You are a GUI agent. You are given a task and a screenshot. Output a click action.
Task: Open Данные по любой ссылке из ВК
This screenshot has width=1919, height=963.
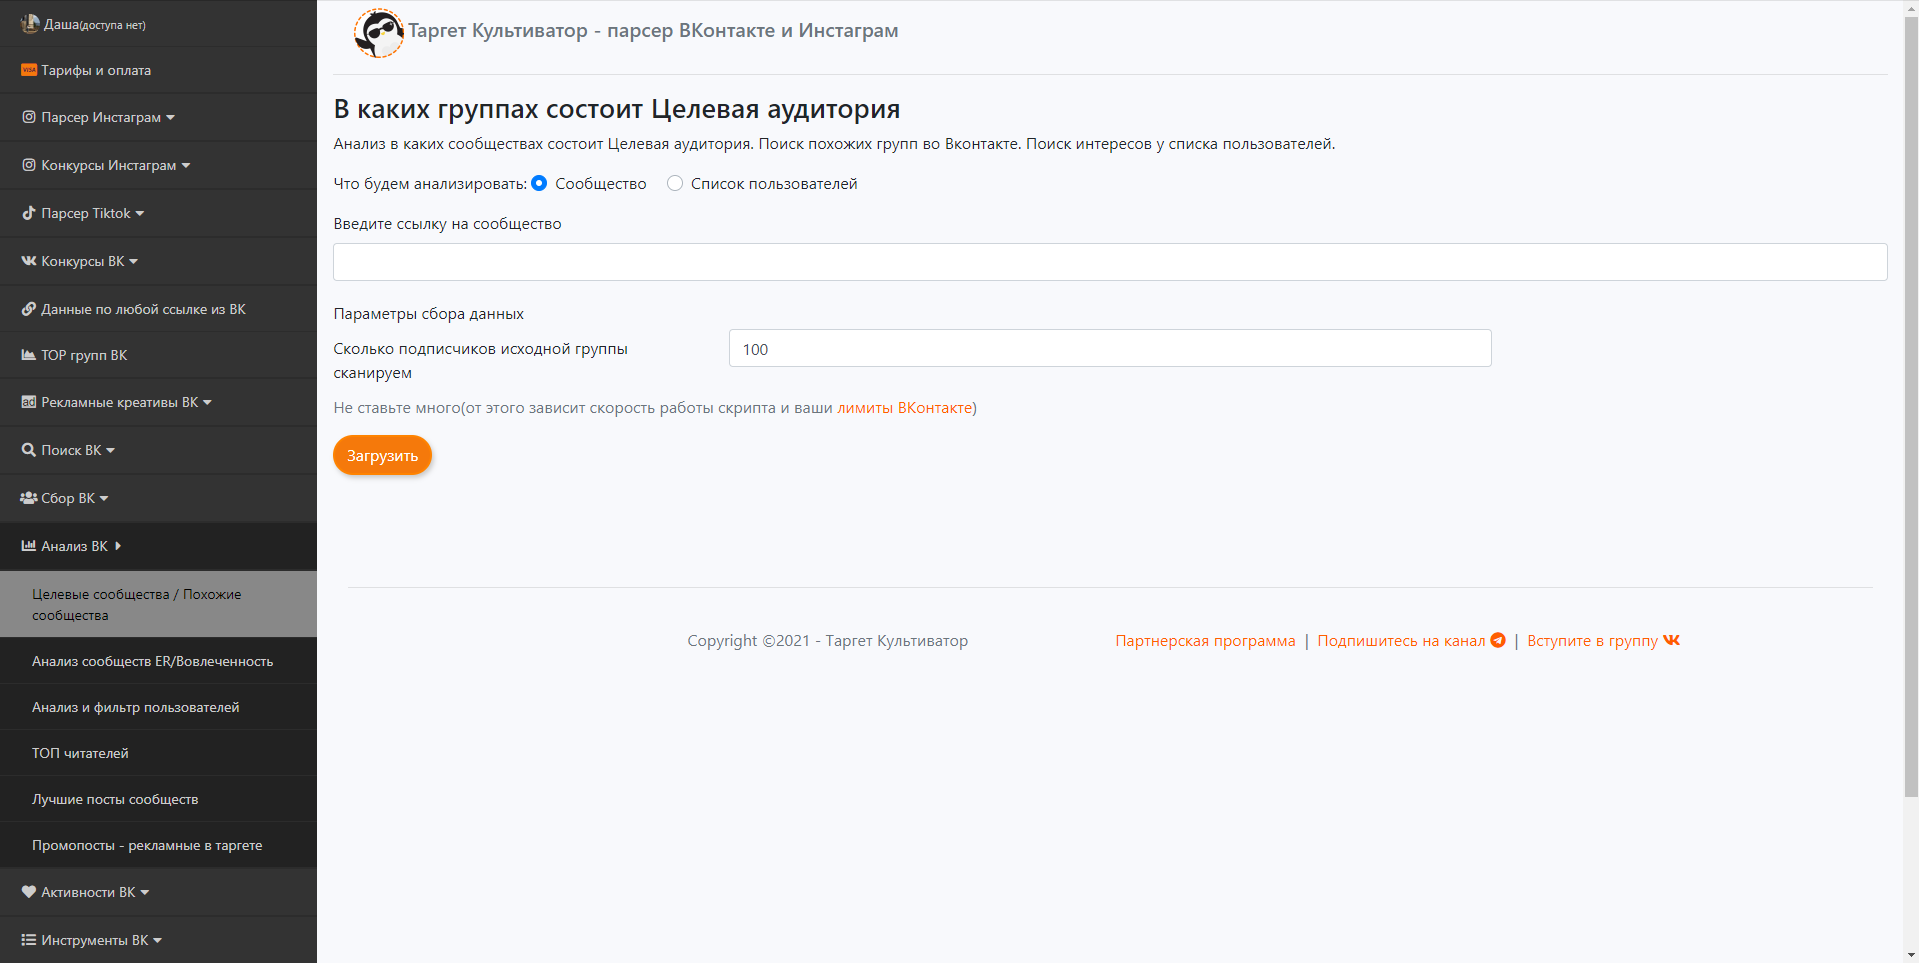(158, 309)
